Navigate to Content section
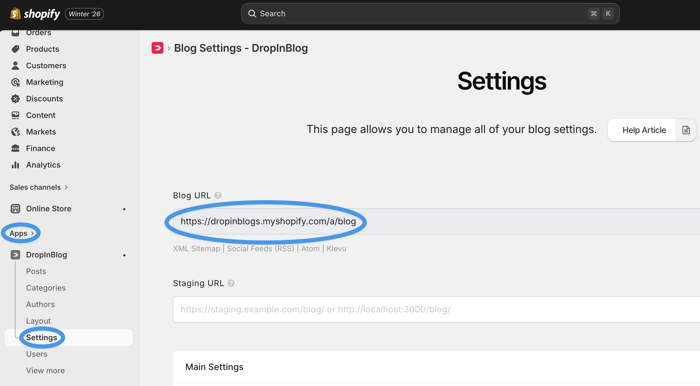Image resolution: width=700 pixels, height=386 pixels. tap(41, 115)
